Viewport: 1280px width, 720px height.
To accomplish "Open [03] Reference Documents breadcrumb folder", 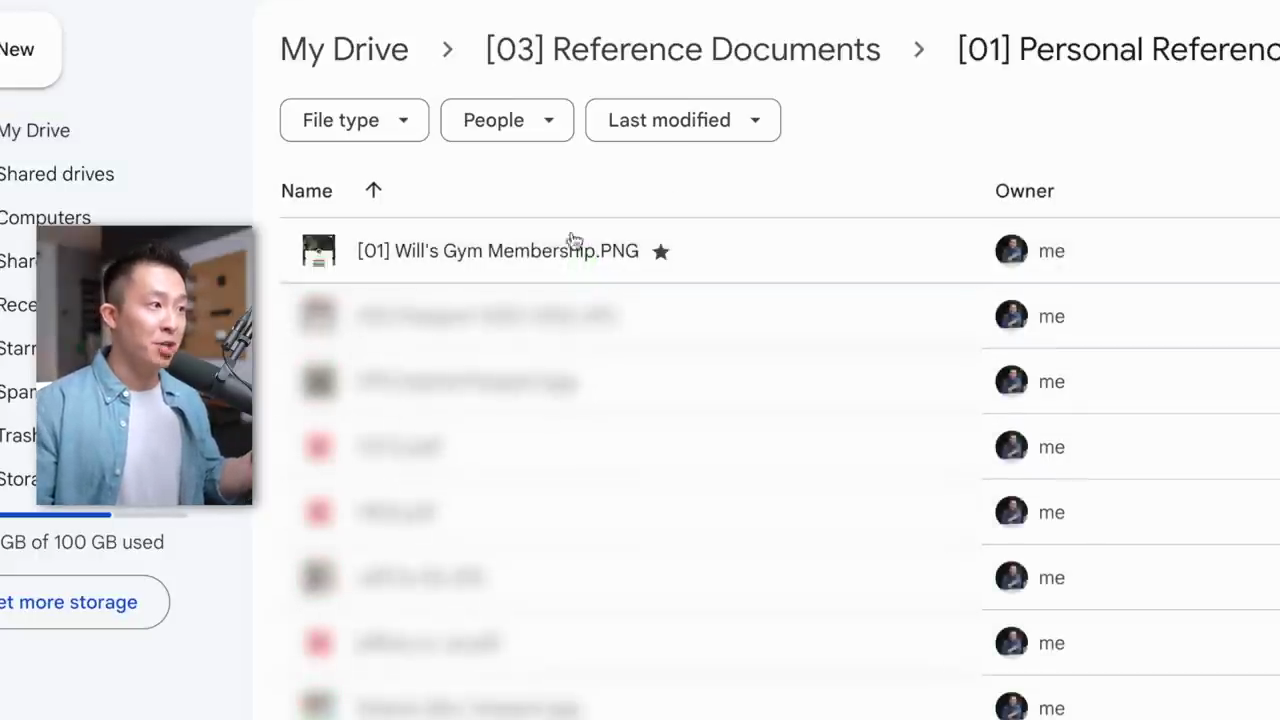I will (683, 49).
